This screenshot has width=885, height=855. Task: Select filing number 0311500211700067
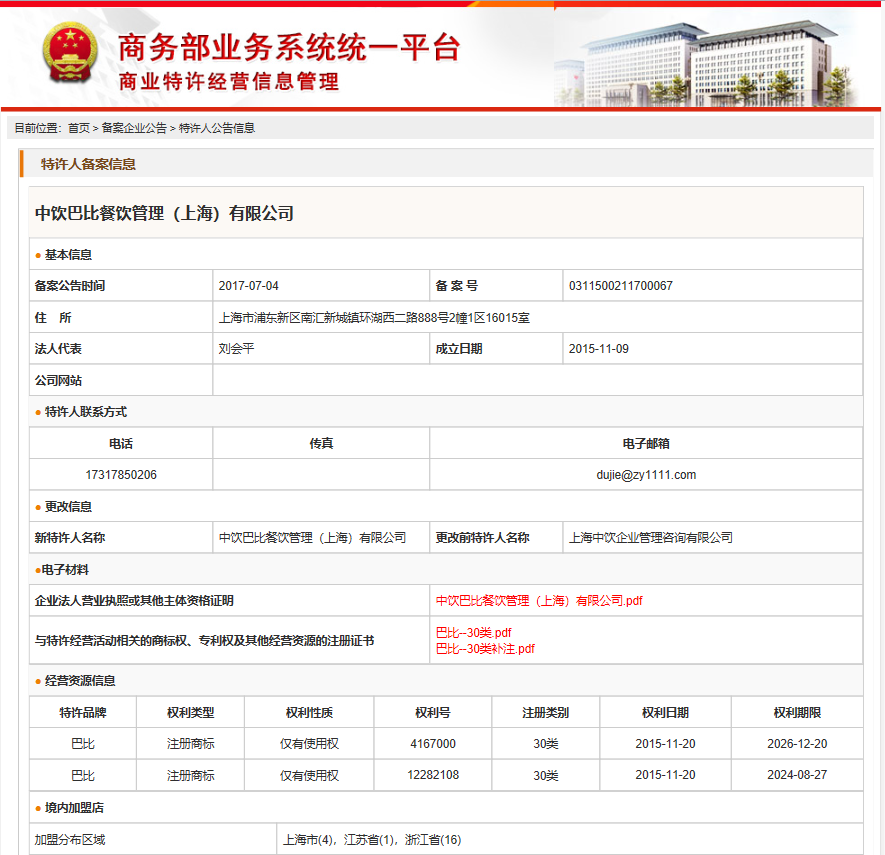click(x=620, y=286)
